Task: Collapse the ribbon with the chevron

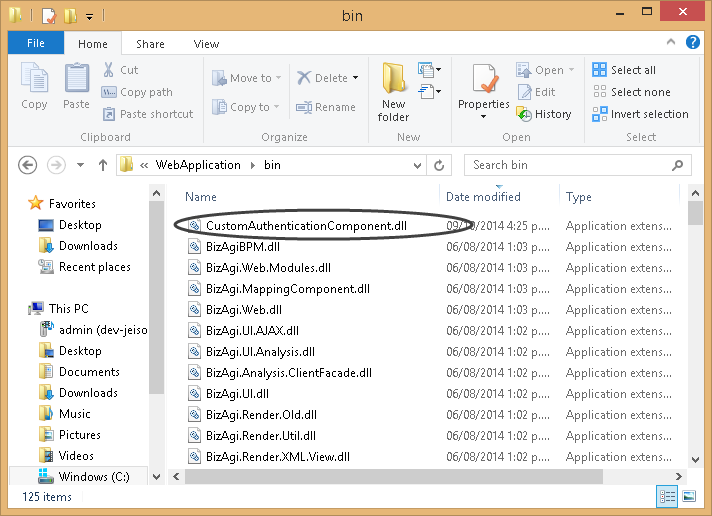Action: 671,42
